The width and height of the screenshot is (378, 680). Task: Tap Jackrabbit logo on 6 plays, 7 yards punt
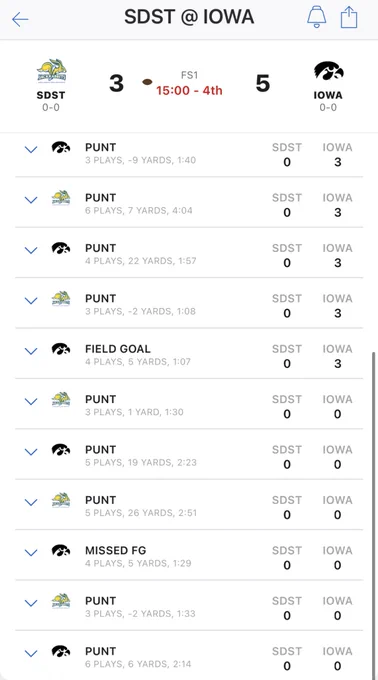[x=61, y=198]
